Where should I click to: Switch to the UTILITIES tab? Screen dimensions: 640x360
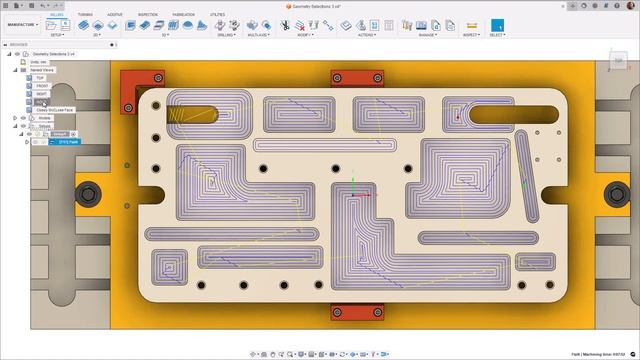[x=218, y=15]
